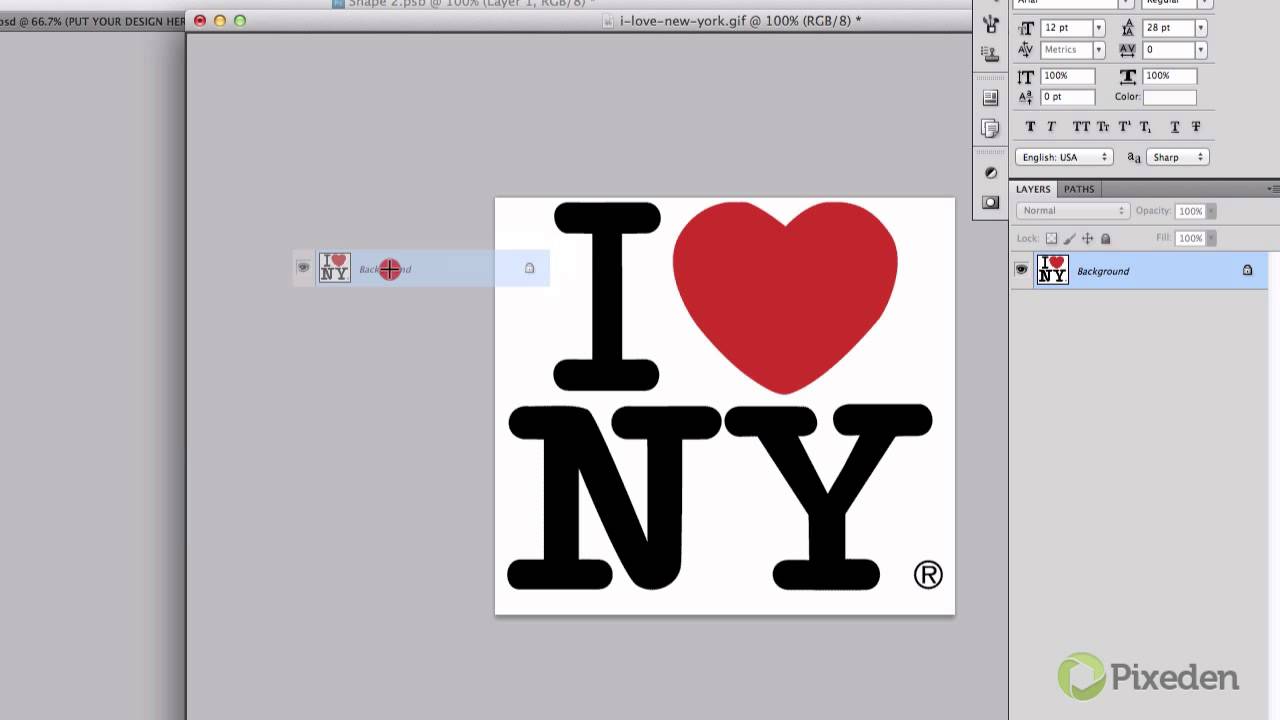
Task: Toggle Small Caps text style
Action: coord(1103,127)
